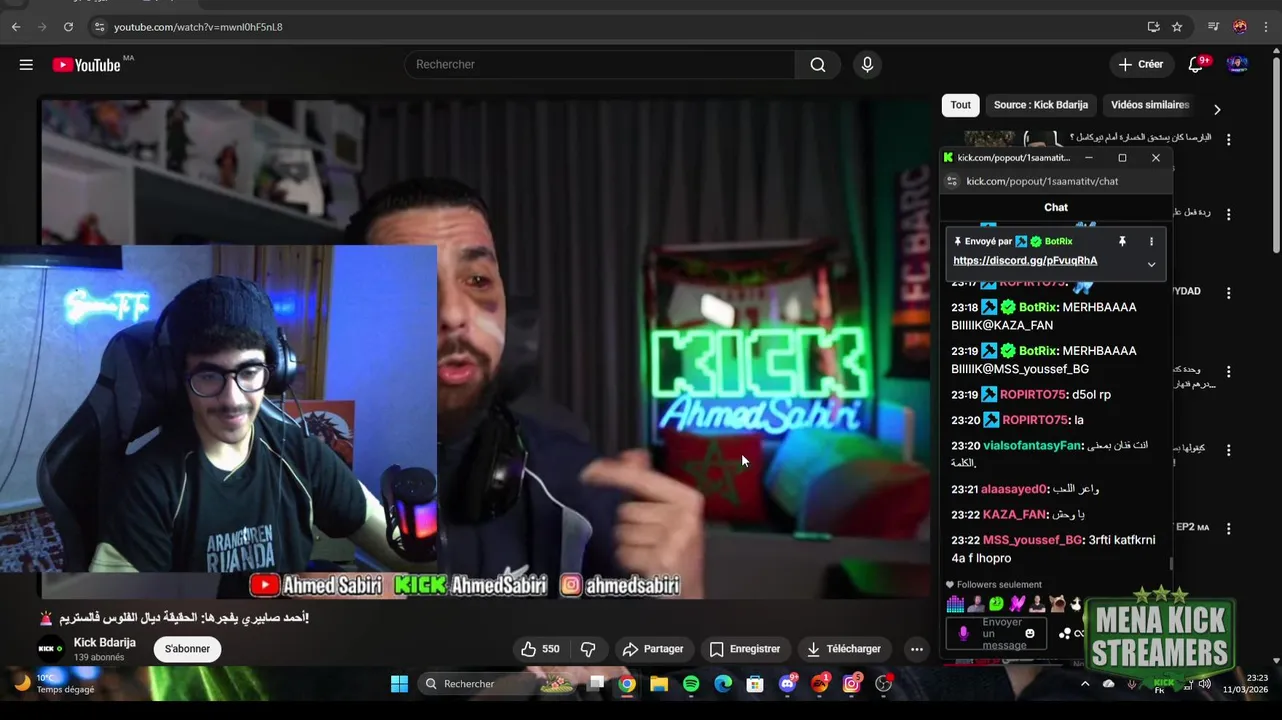1282x720 pixels.
Task: Open the Kick Bdarija channel name
Action: click(104, 642)
